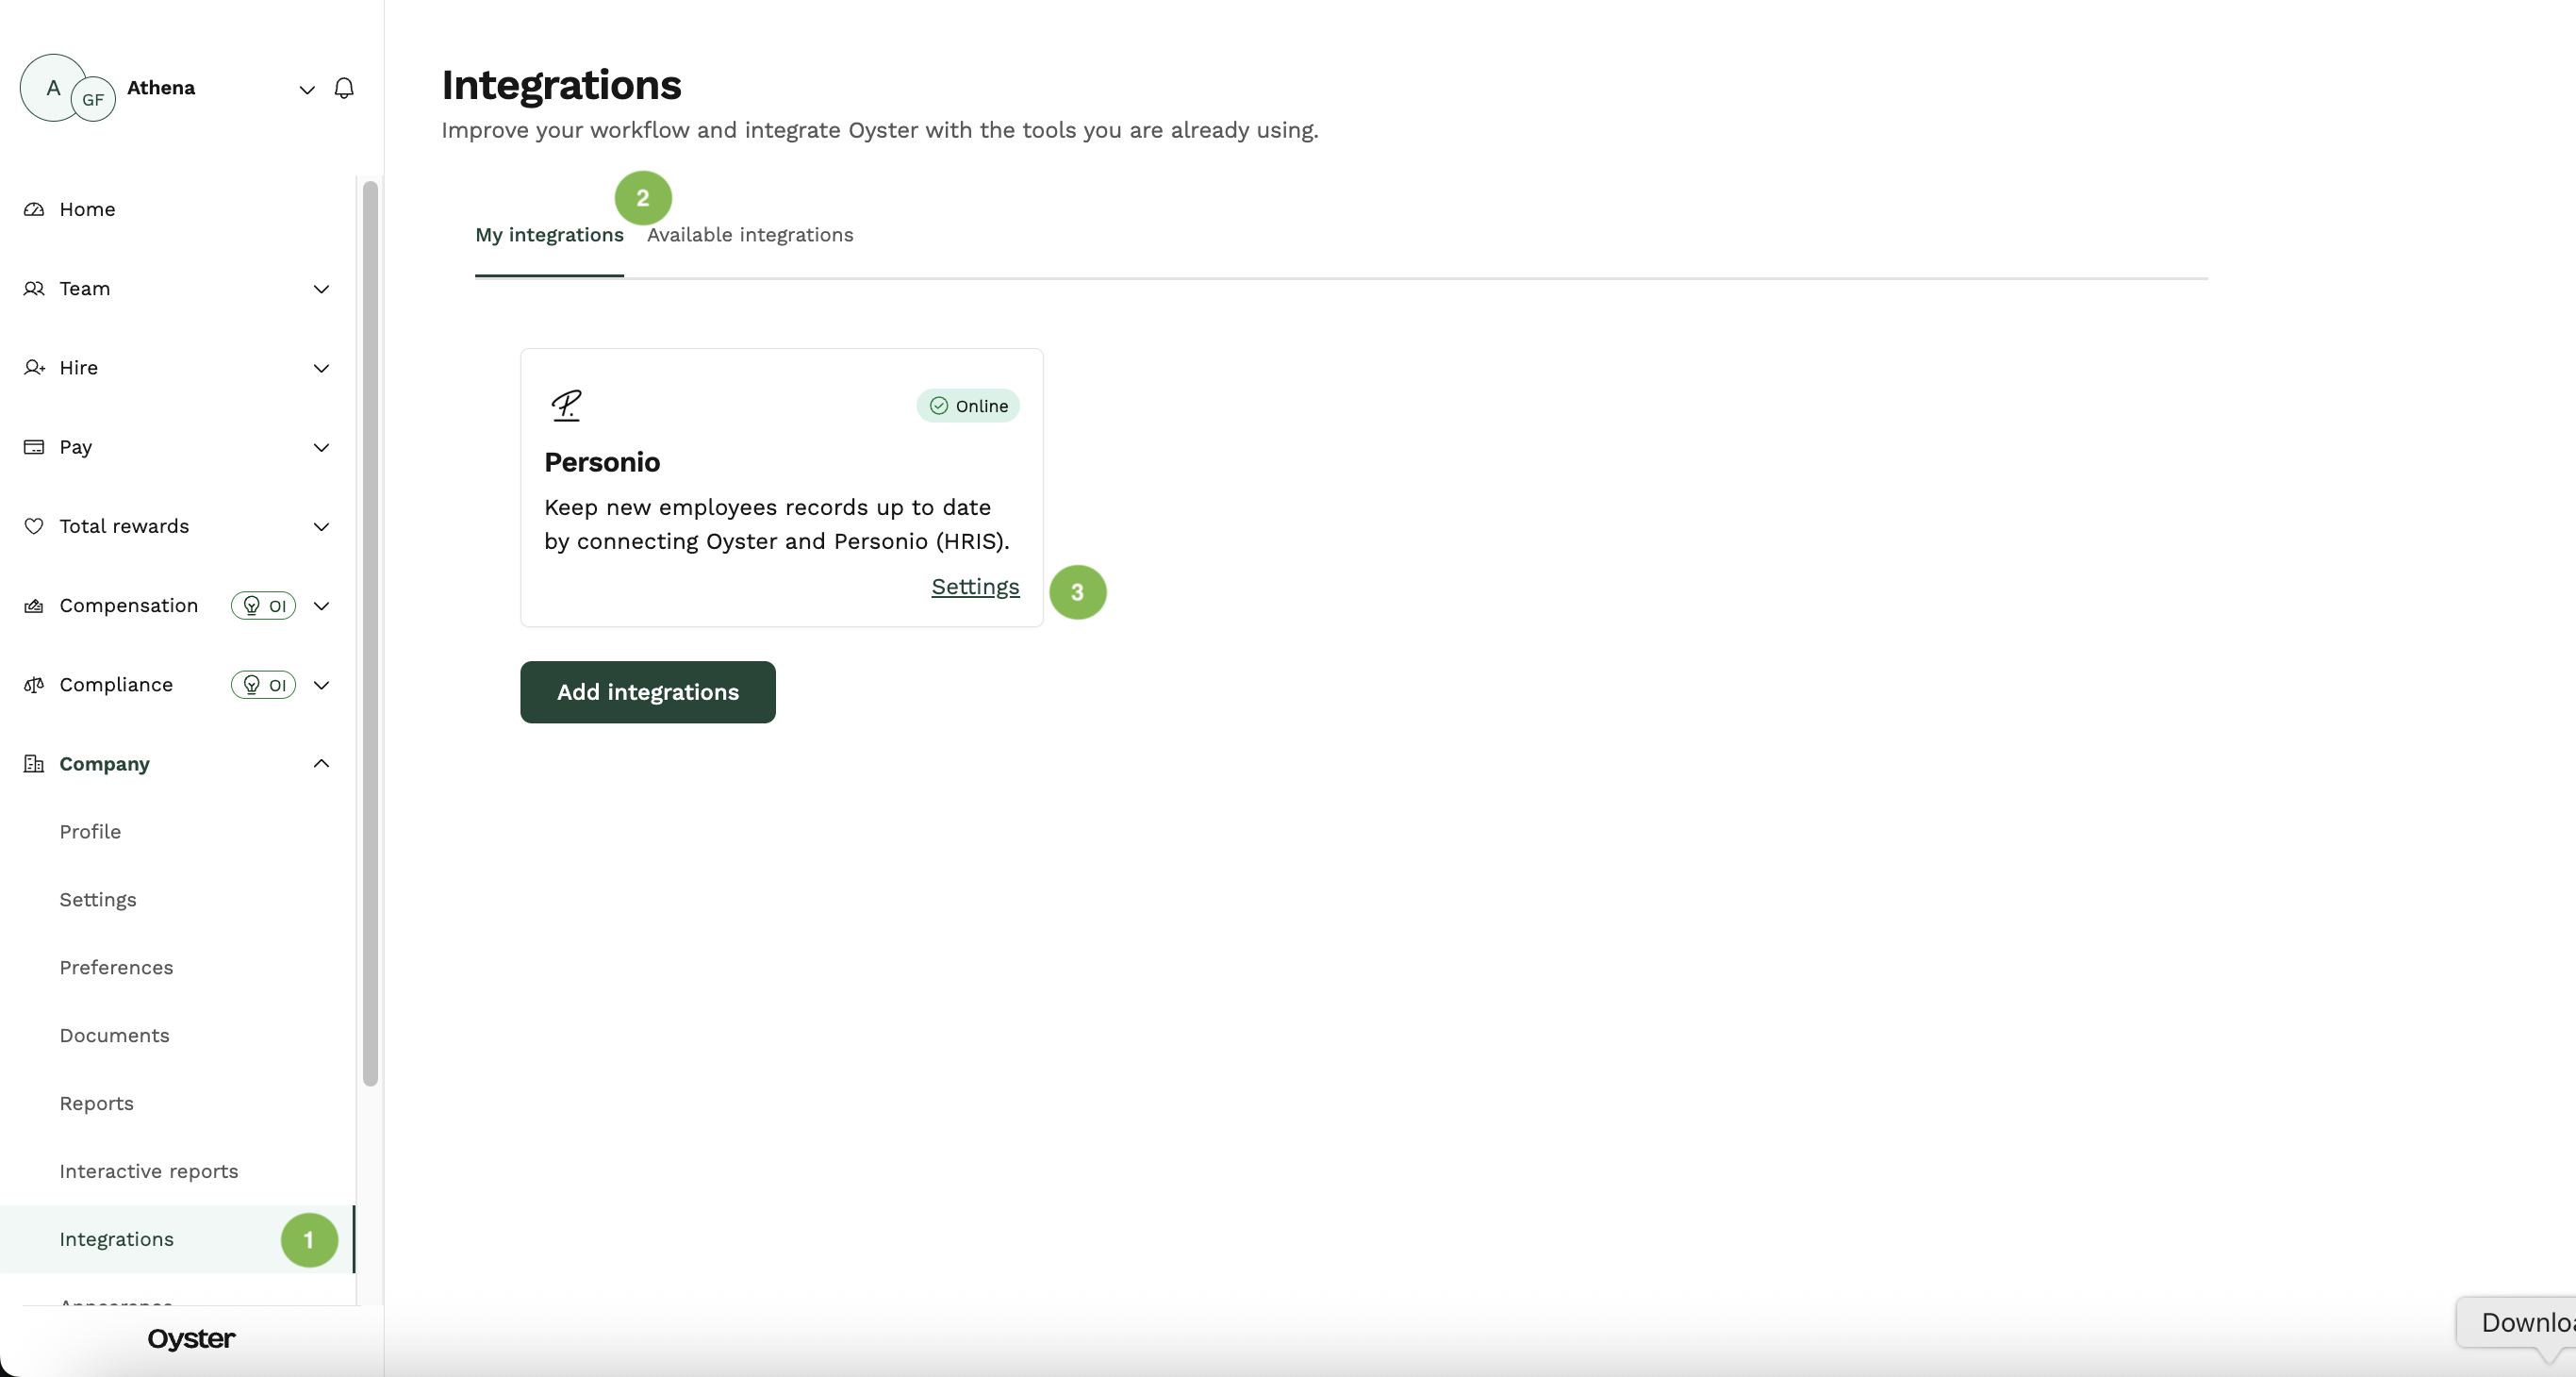2576x1377 pixels.
Task: Click the Athena company name
Action: [x=161, y=88]
